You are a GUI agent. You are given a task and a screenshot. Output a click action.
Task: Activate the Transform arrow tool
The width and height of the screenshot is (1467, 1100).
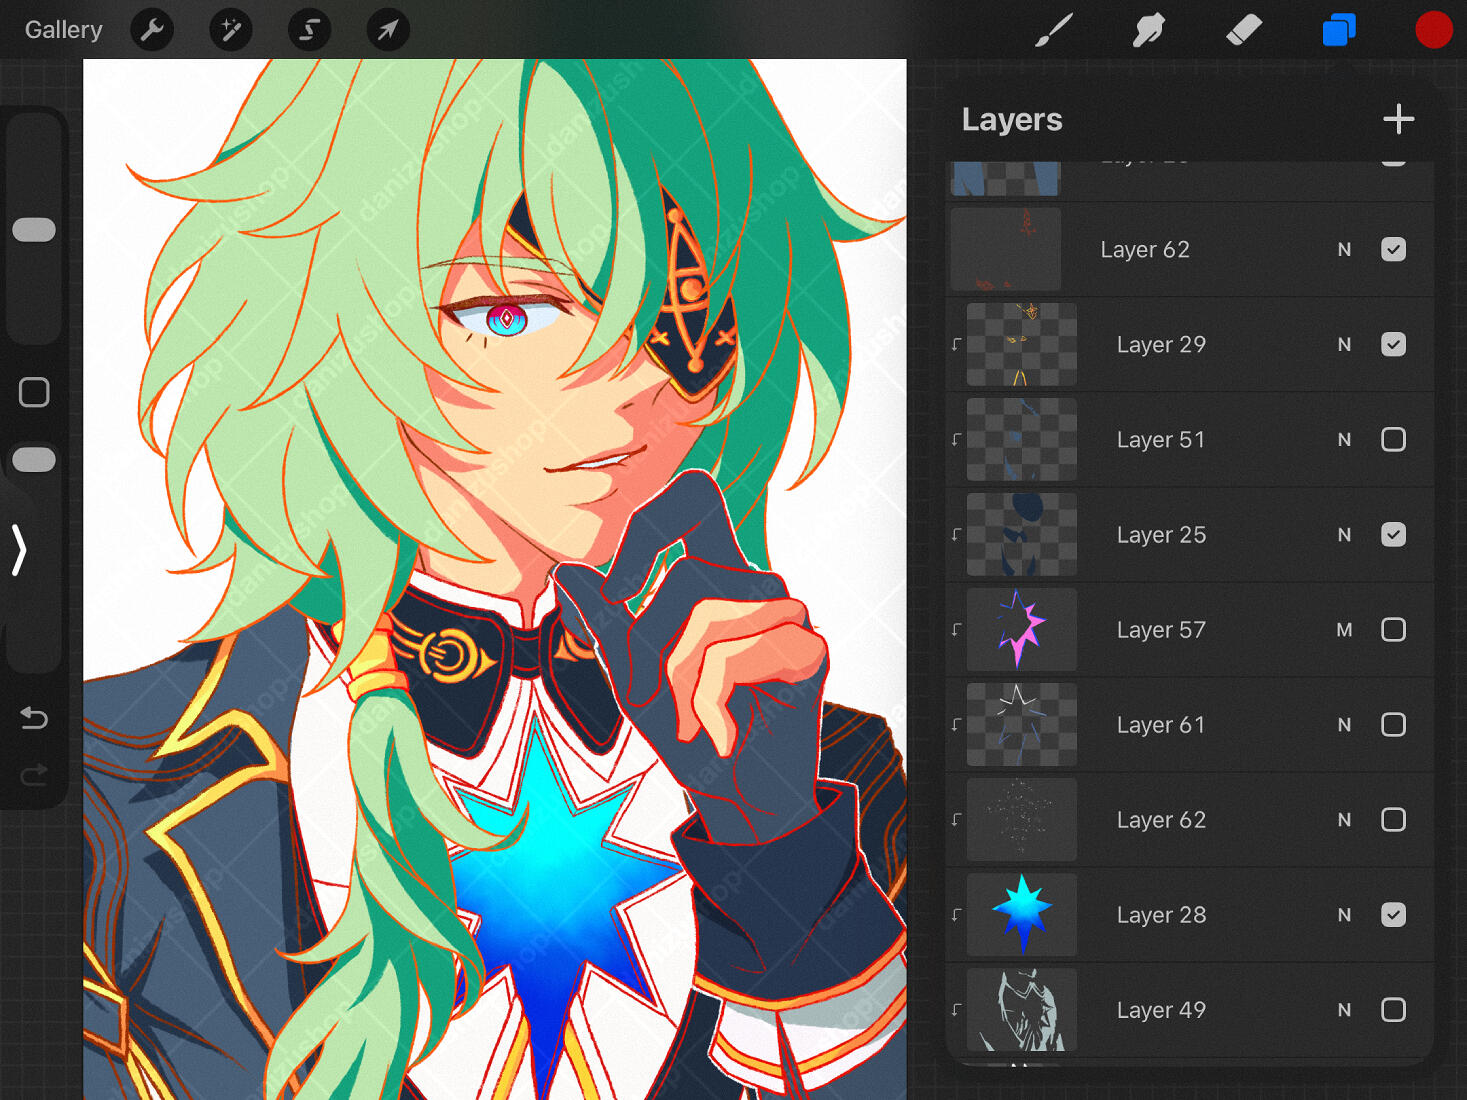(x=387, y=30)
